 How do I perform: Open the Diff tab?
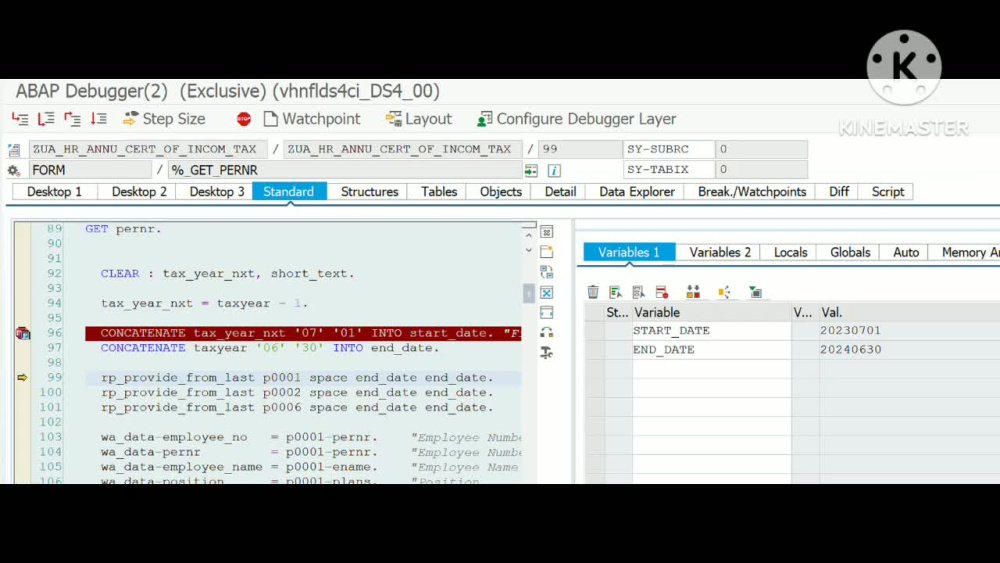pos(839,191)
